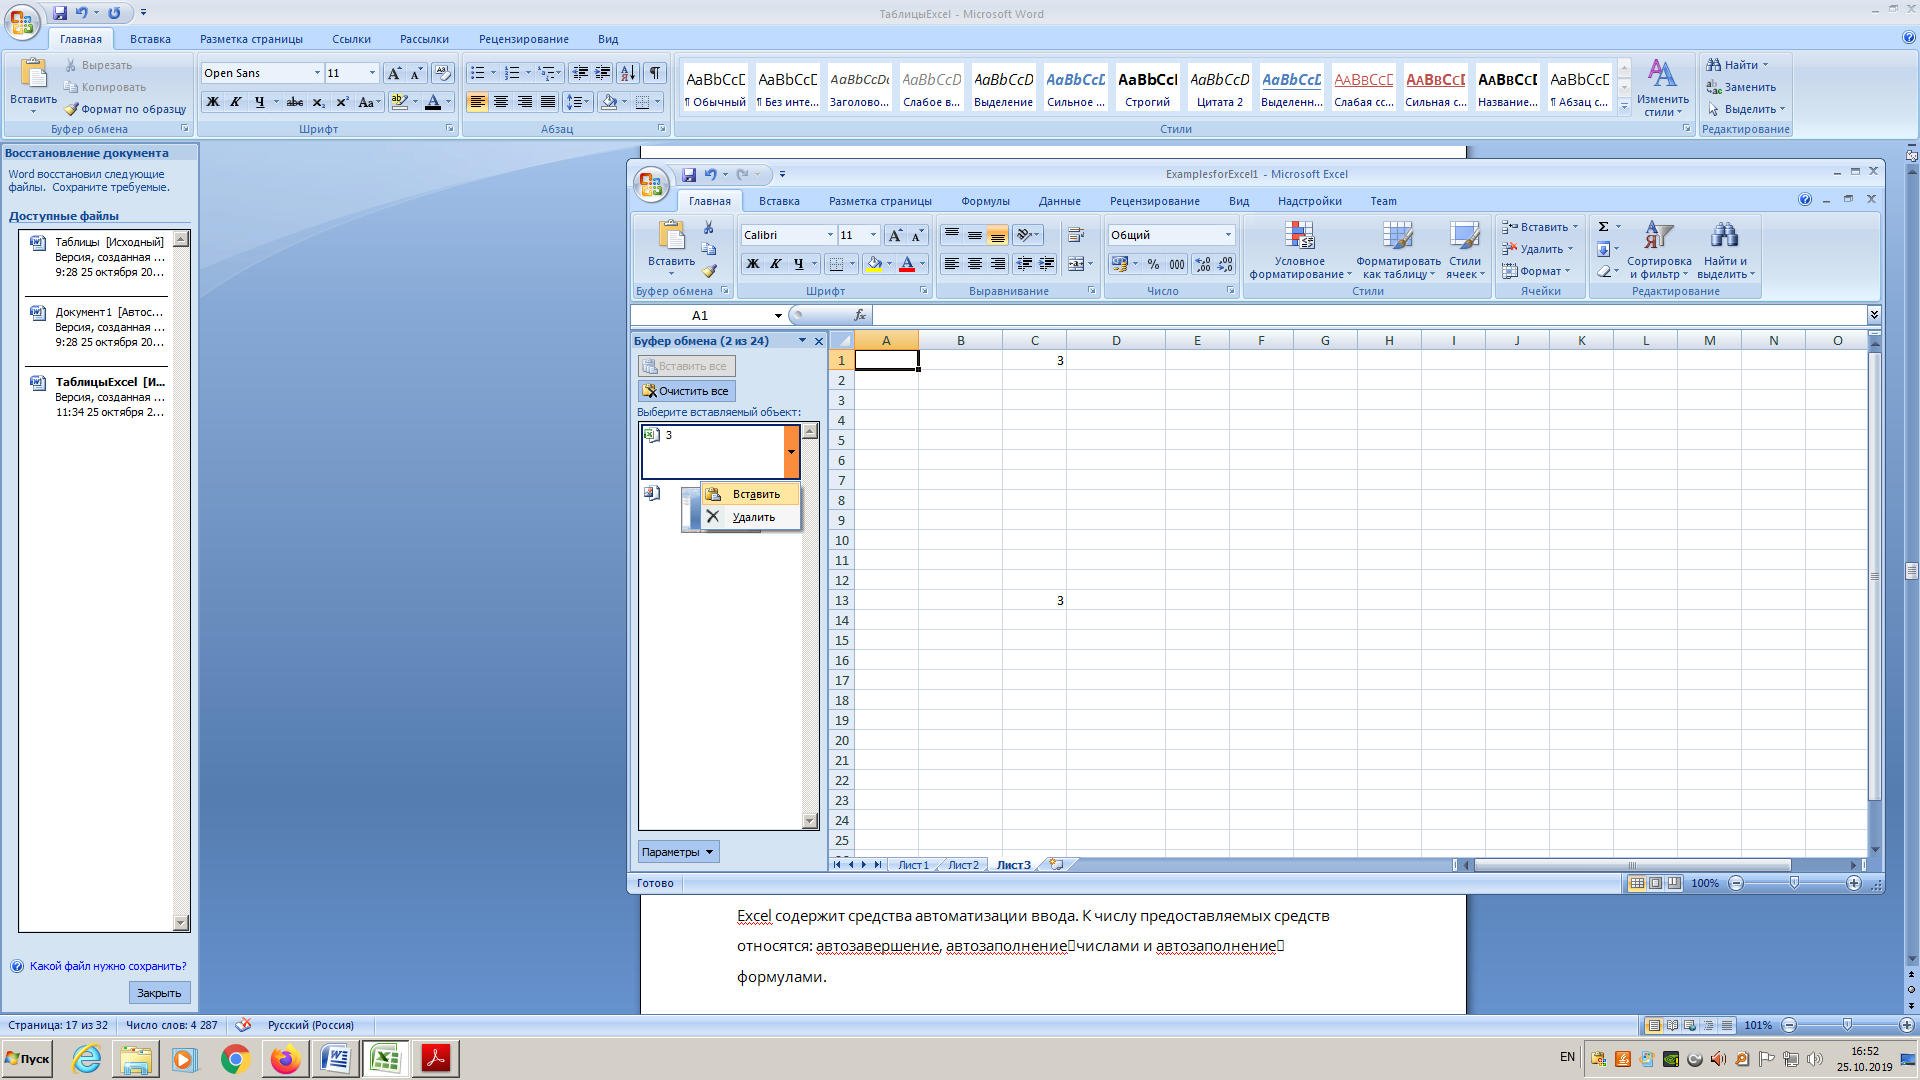Grow font size in Word ribbon

[x=394, y=73]
